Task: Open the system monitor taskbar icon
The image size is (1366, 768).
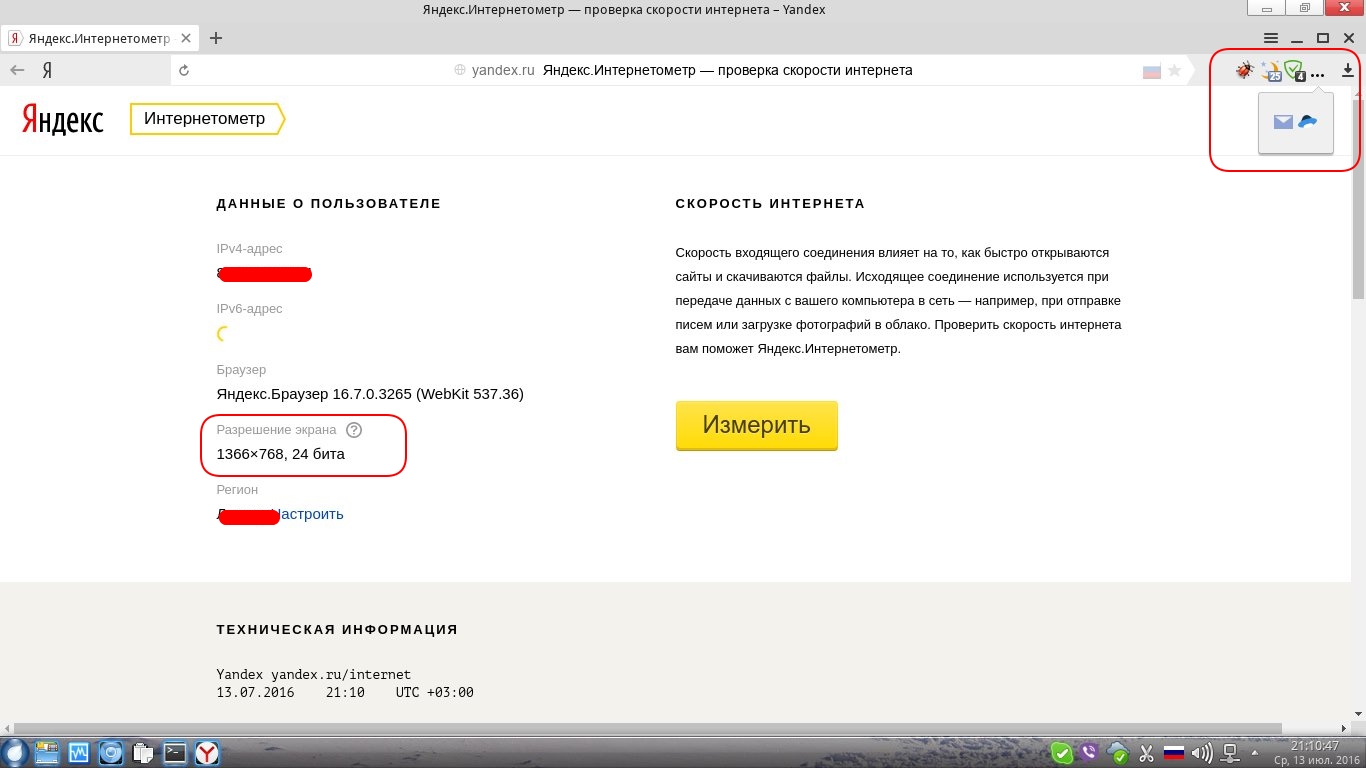Action: coord(79,752)
